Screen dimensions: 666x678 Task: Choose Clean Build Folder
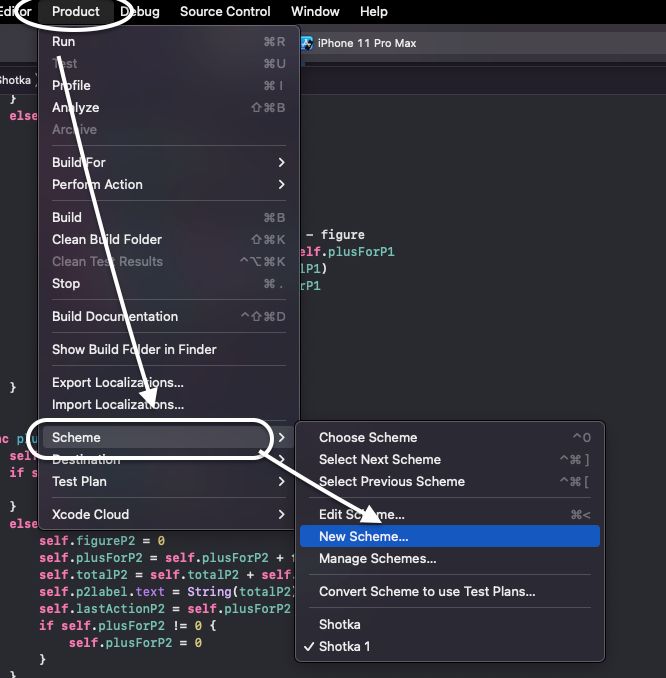(x=169, y=240)
